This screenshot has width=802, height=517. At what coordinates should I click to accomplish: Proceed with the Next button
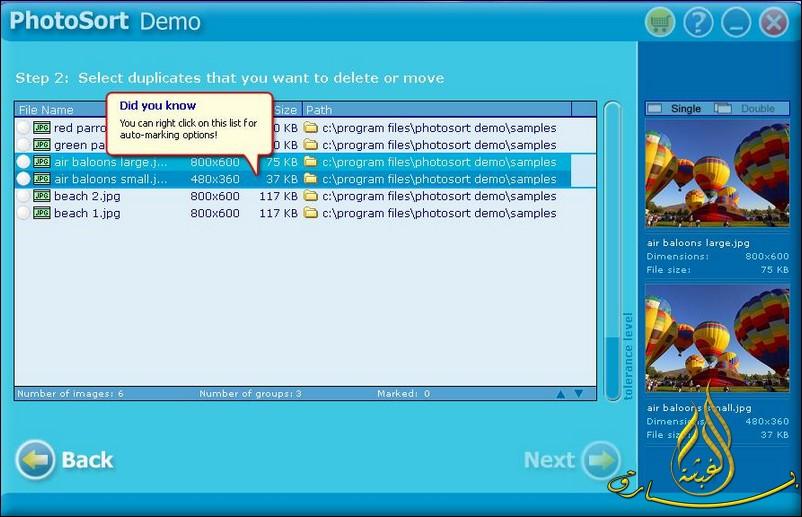click(572, 460)
